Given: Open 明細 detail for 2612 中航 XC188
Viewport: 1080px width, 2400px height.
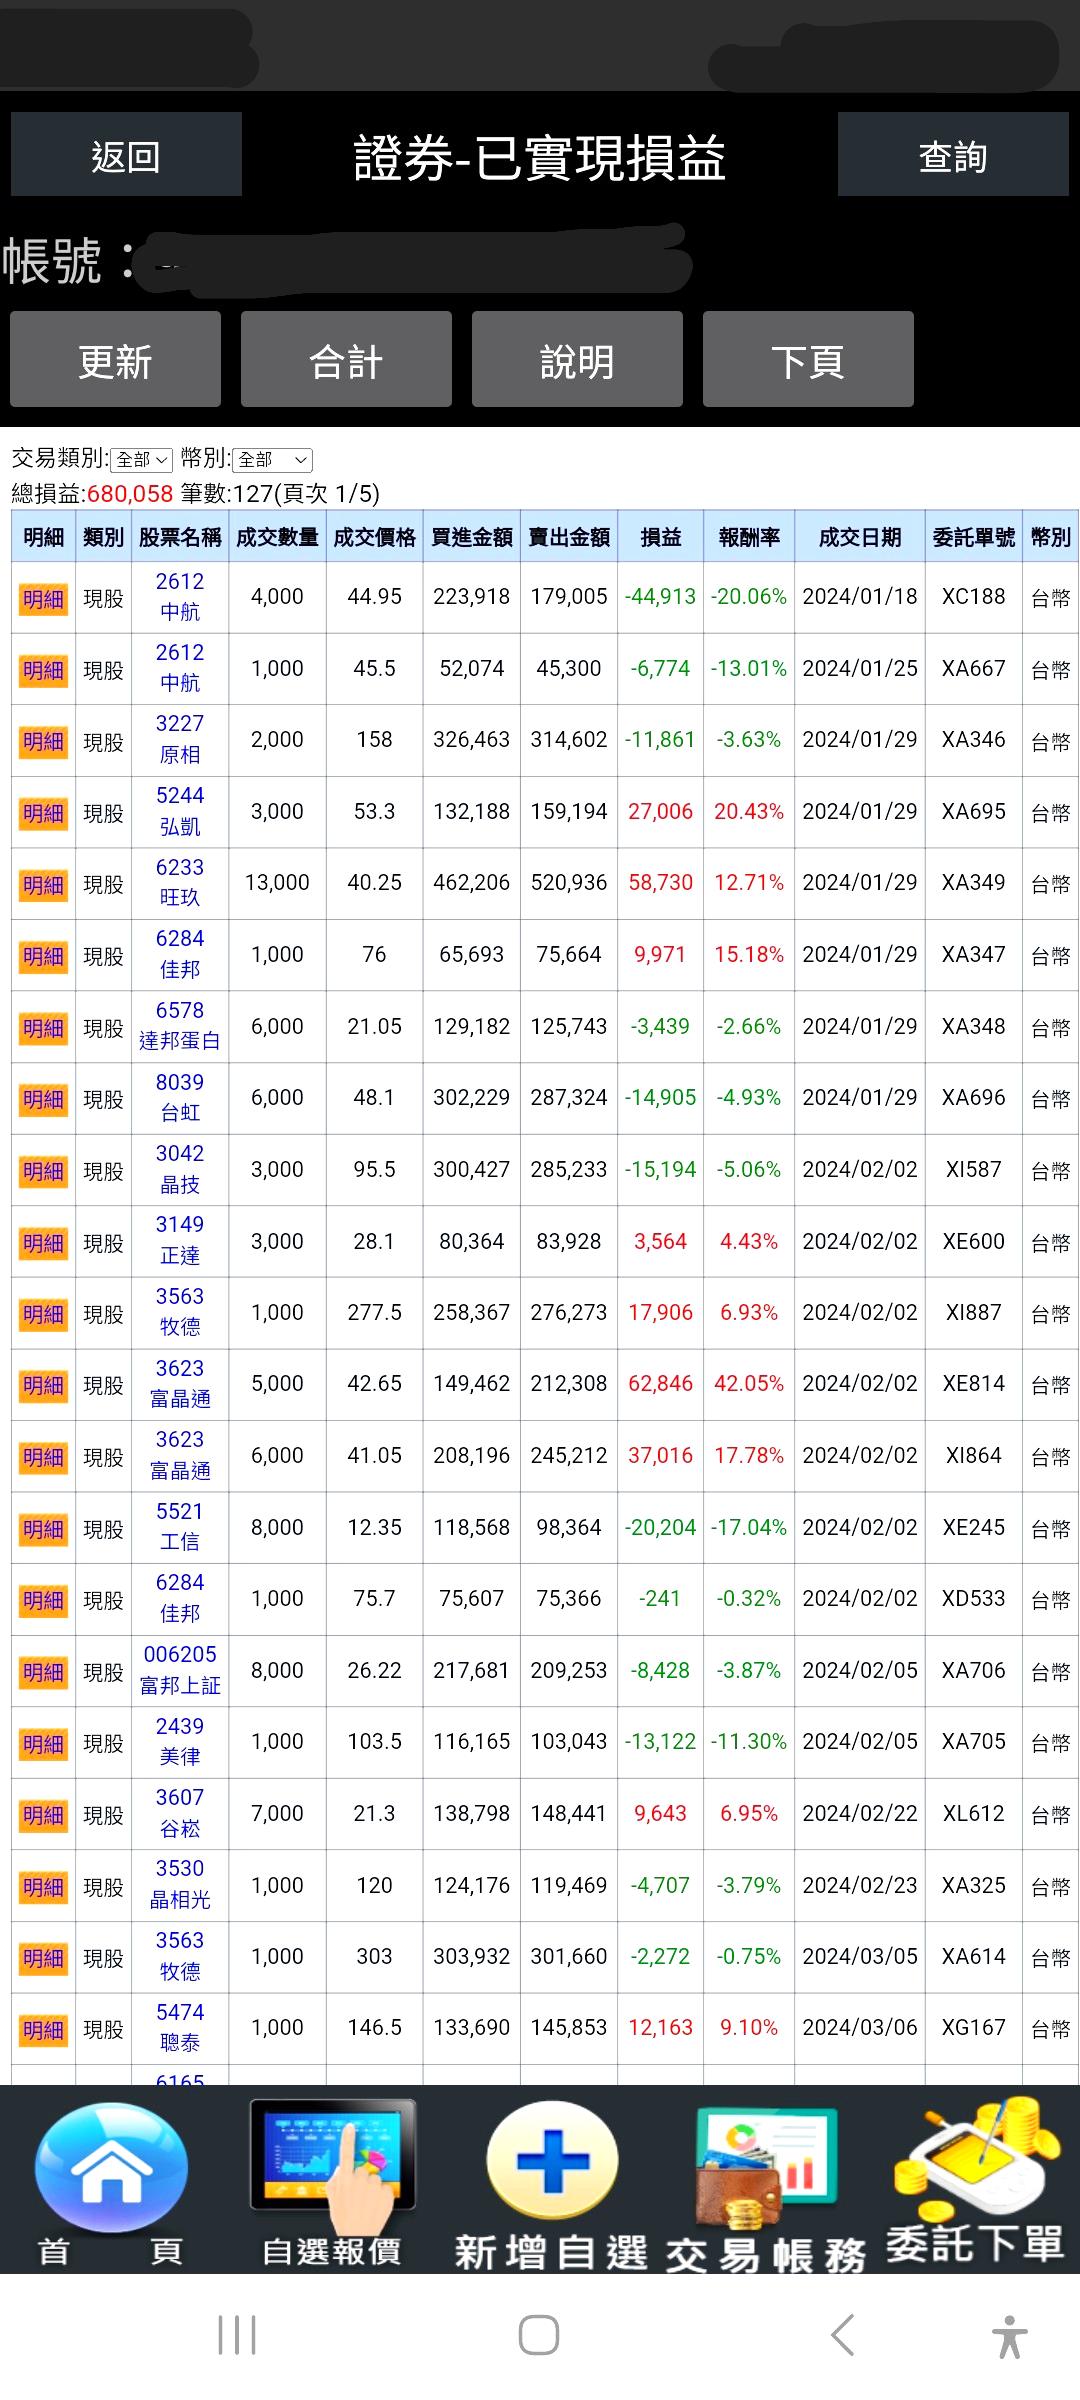Looking at the screenshot, I should [43, 599].
